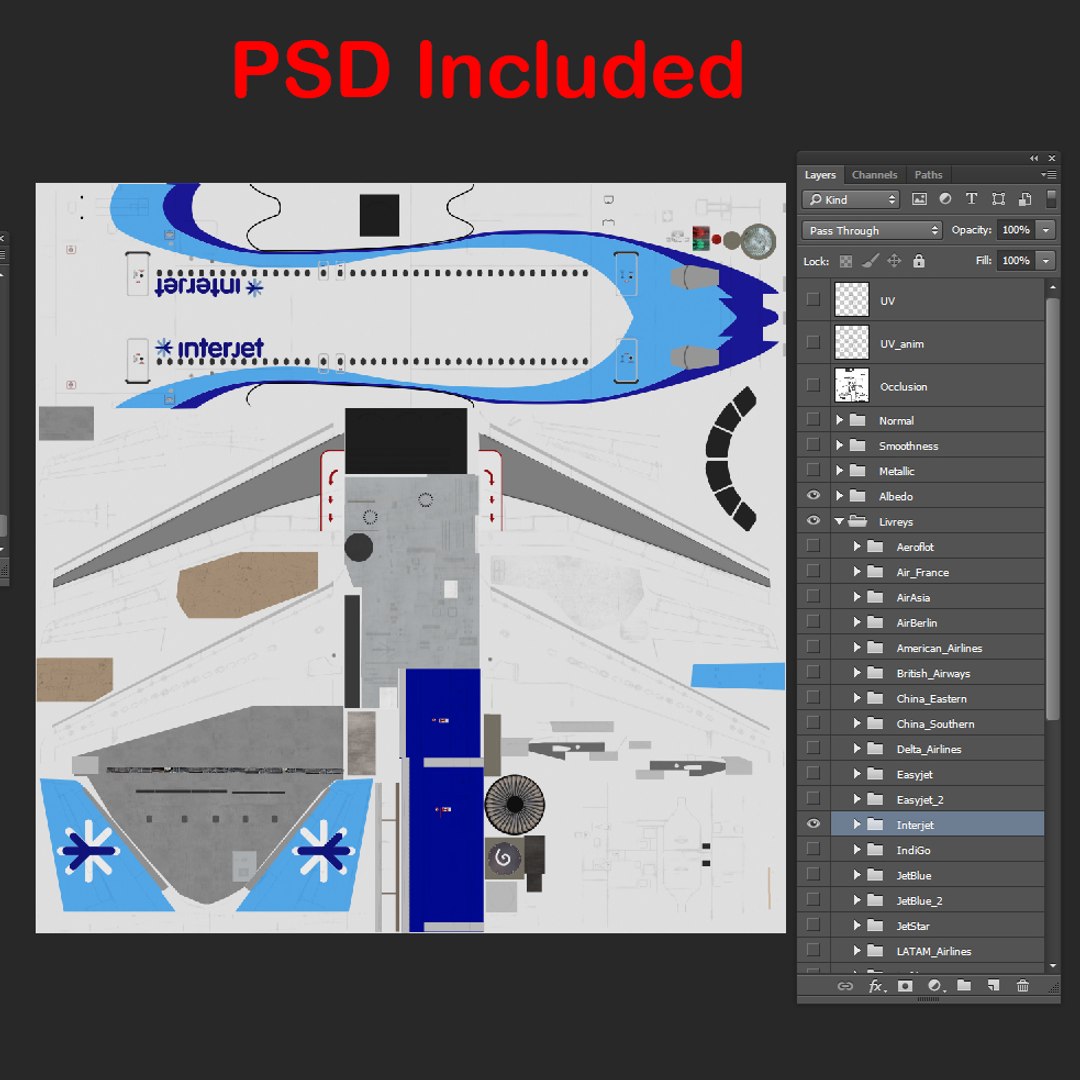Viewport: 1080px width, 1080px height.
Task: Expand the Normal group
Action: (840, 420)
